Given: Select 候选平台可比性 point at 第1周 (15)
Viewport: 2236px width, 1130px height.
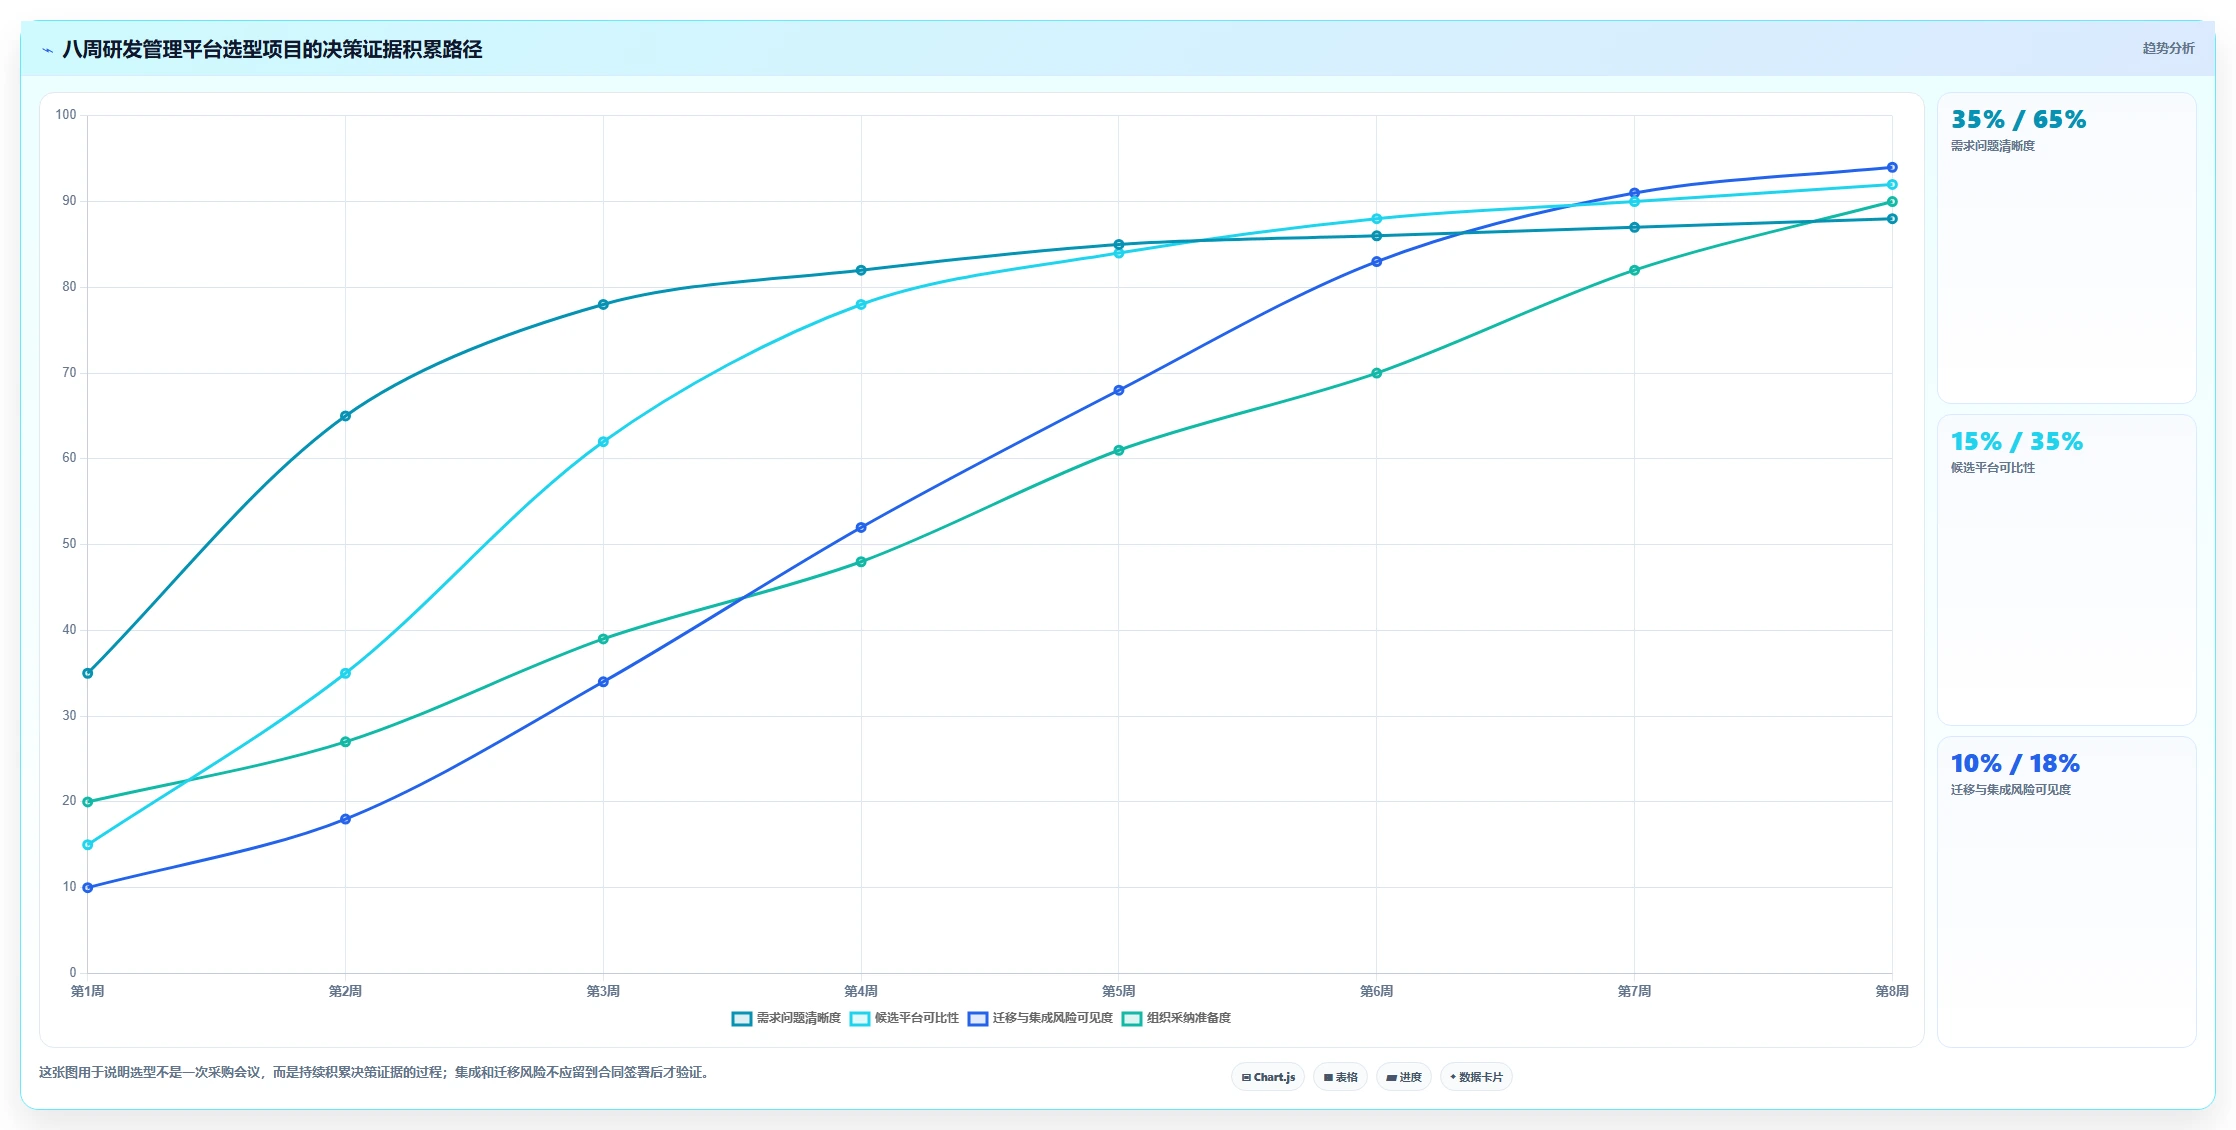Looking at the screenshot, I should click(88, 845).
